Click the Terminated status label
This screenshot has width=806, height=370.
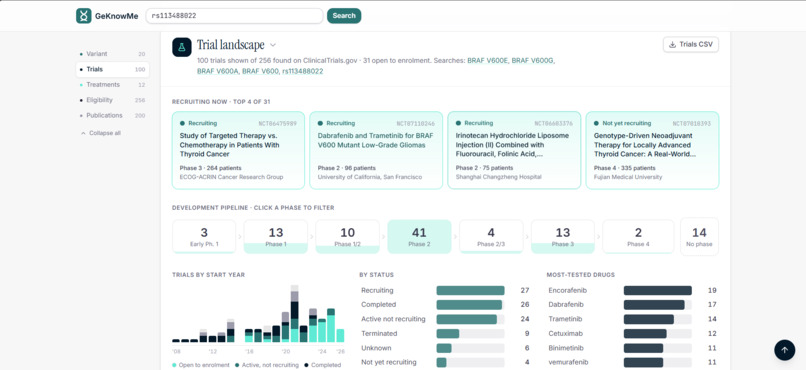(379, 334)
